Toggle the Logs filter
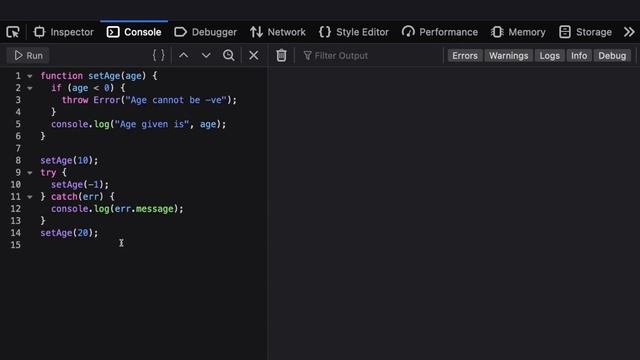Screen dimensions: 640x360 click(x=549, y=56)
